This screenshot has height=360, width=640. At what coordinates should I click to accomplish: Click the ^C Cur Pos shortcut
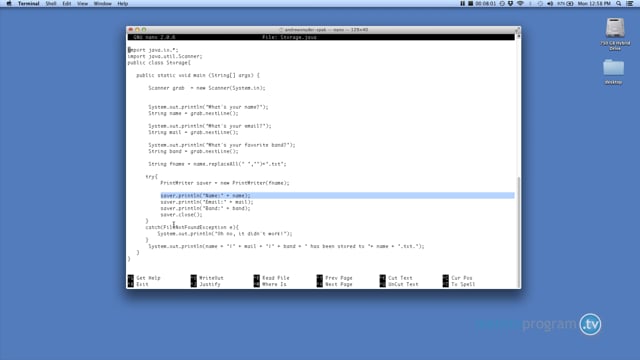click(458, 278)
